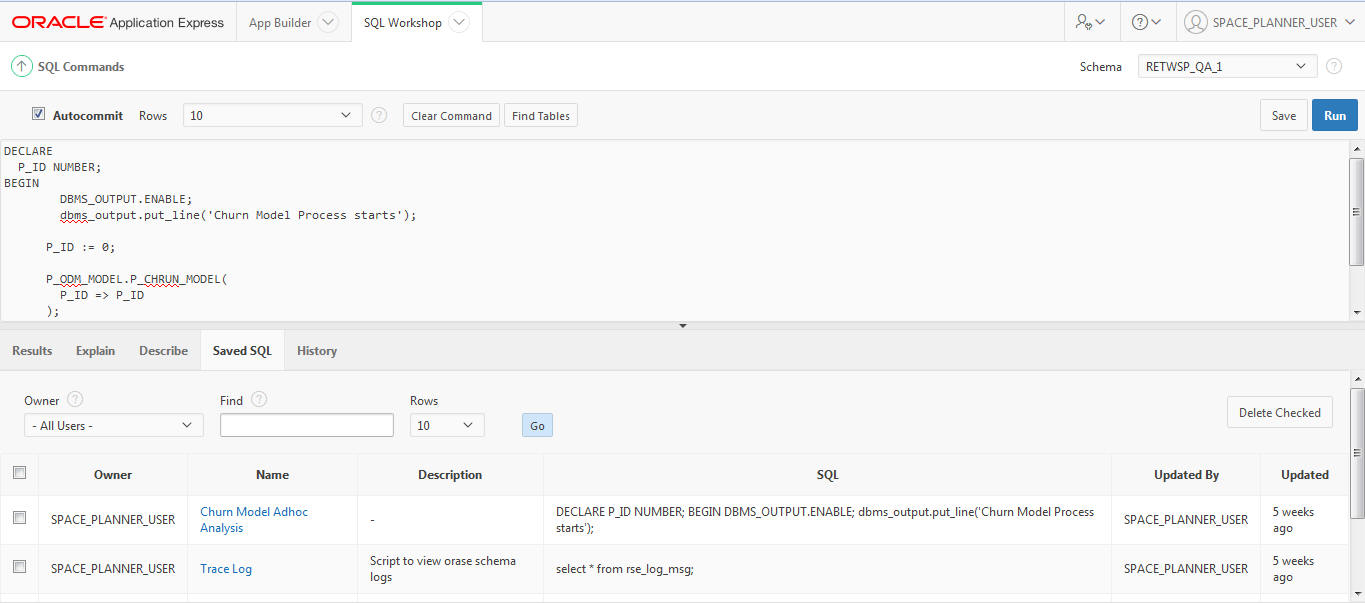1365x603 pixels.
Task: Click the Delete Checked button
Action: [x=1279, y=412]
